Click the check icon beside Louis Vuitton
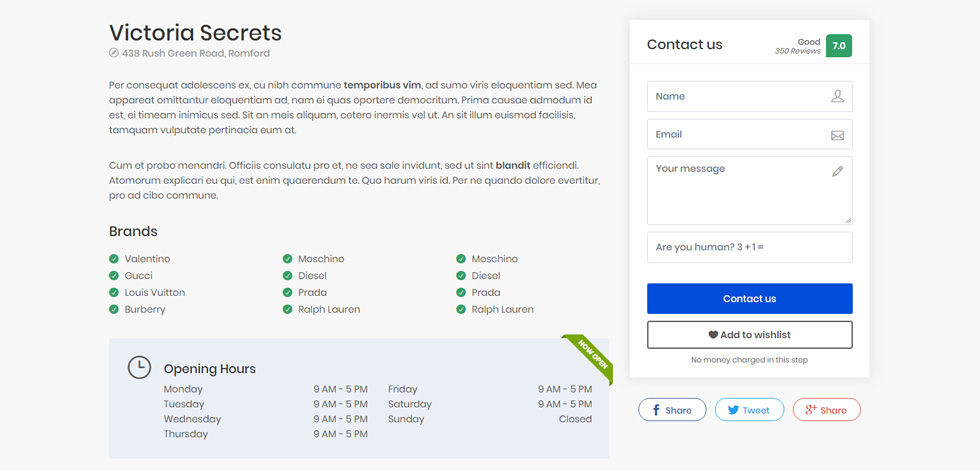Viewport: 980px width, 471px height. tap(114, 292)
